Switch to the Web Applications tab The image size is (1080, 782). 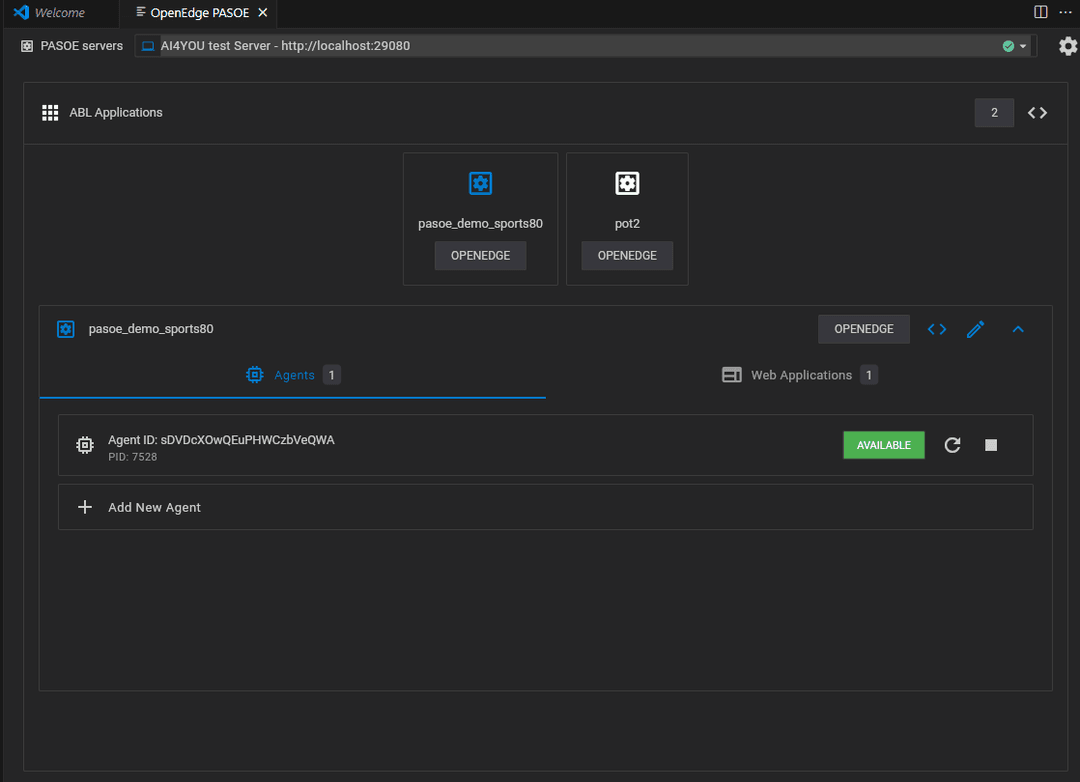click(x=799, y=375)
